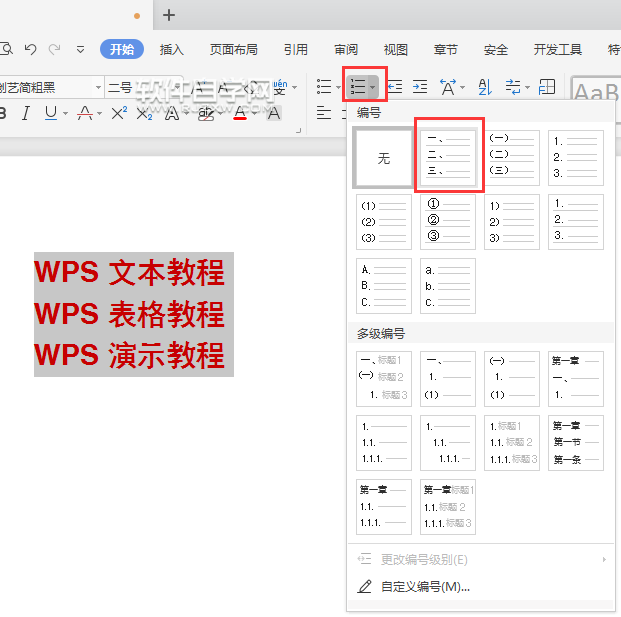Select the AaB style preview box

click(x=595, y=92)
